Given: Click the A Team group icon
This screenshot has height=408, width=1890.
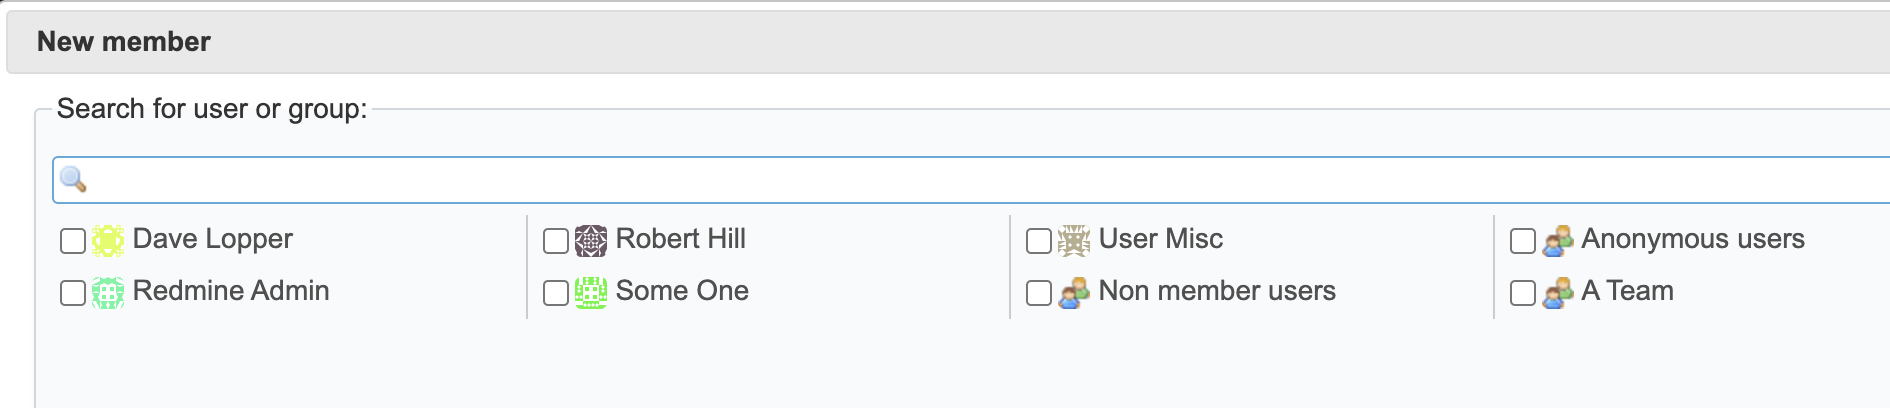Looking at the screenshot, I should coord(1558,293).
